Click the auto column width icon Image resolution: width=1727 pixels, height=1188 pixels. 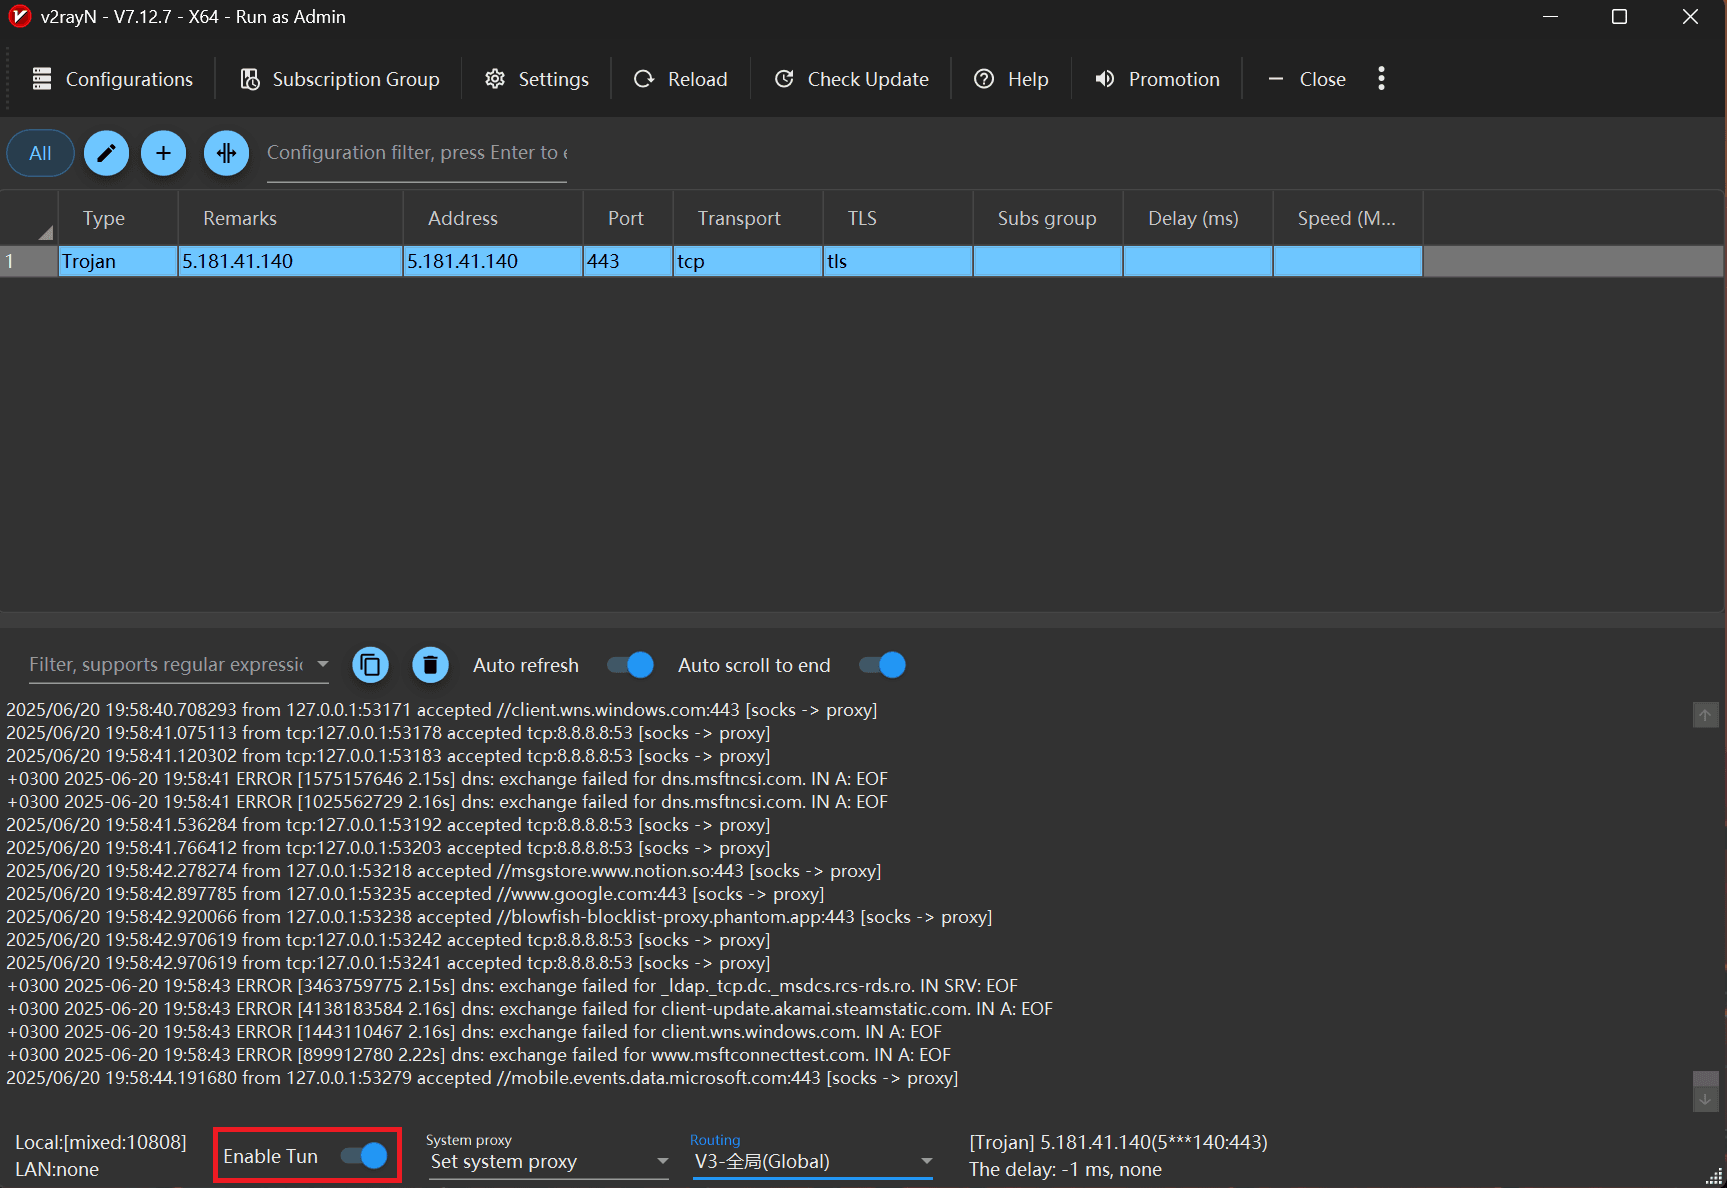pos(226,153)
